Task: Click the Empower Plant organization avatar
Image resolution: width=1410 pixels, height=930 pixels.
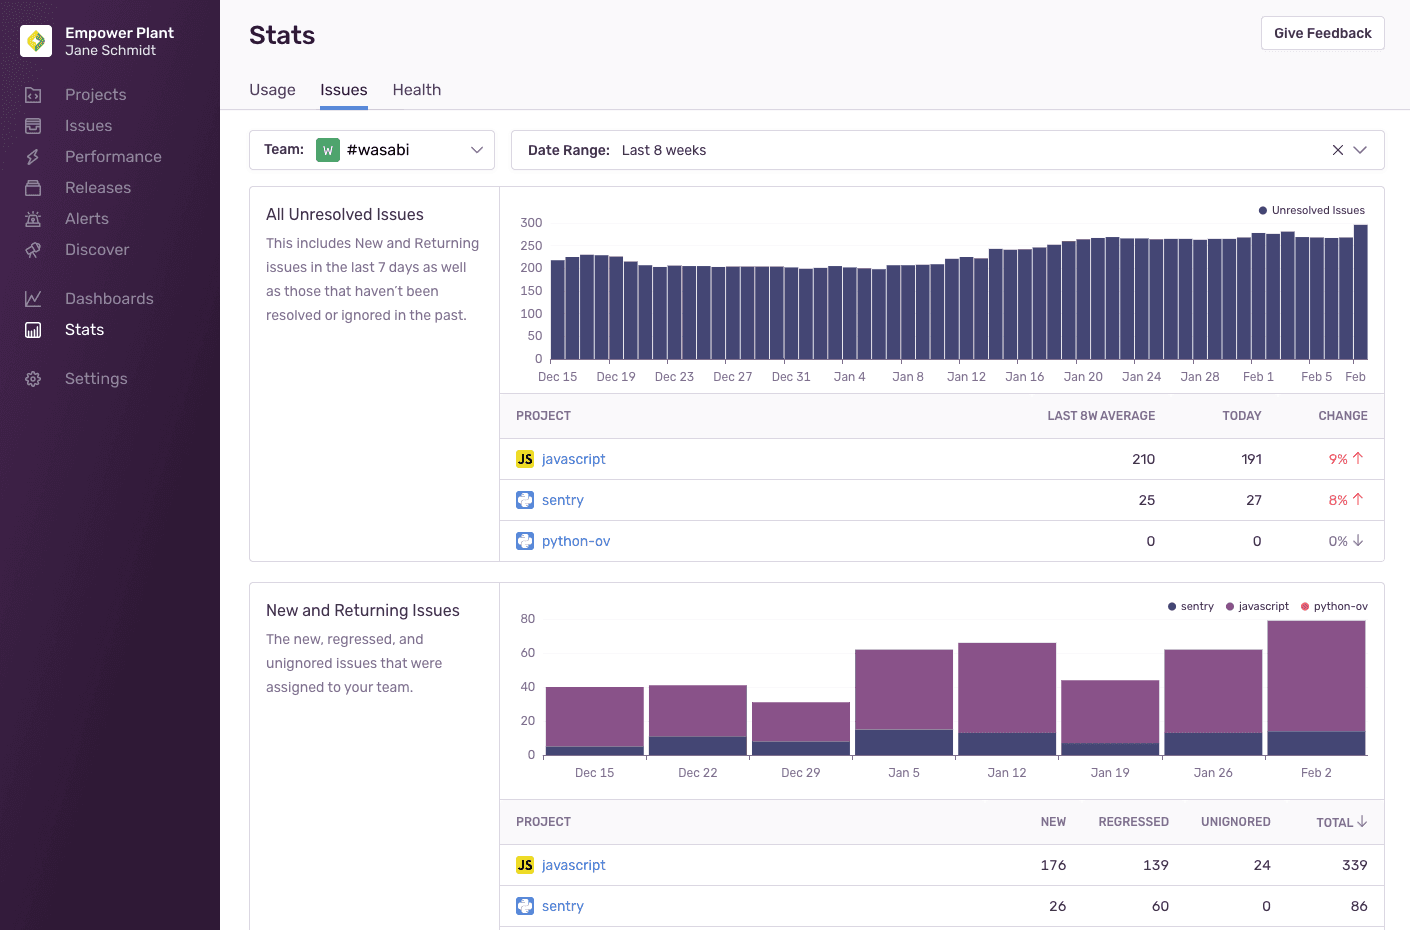Action: coord(35,41)
